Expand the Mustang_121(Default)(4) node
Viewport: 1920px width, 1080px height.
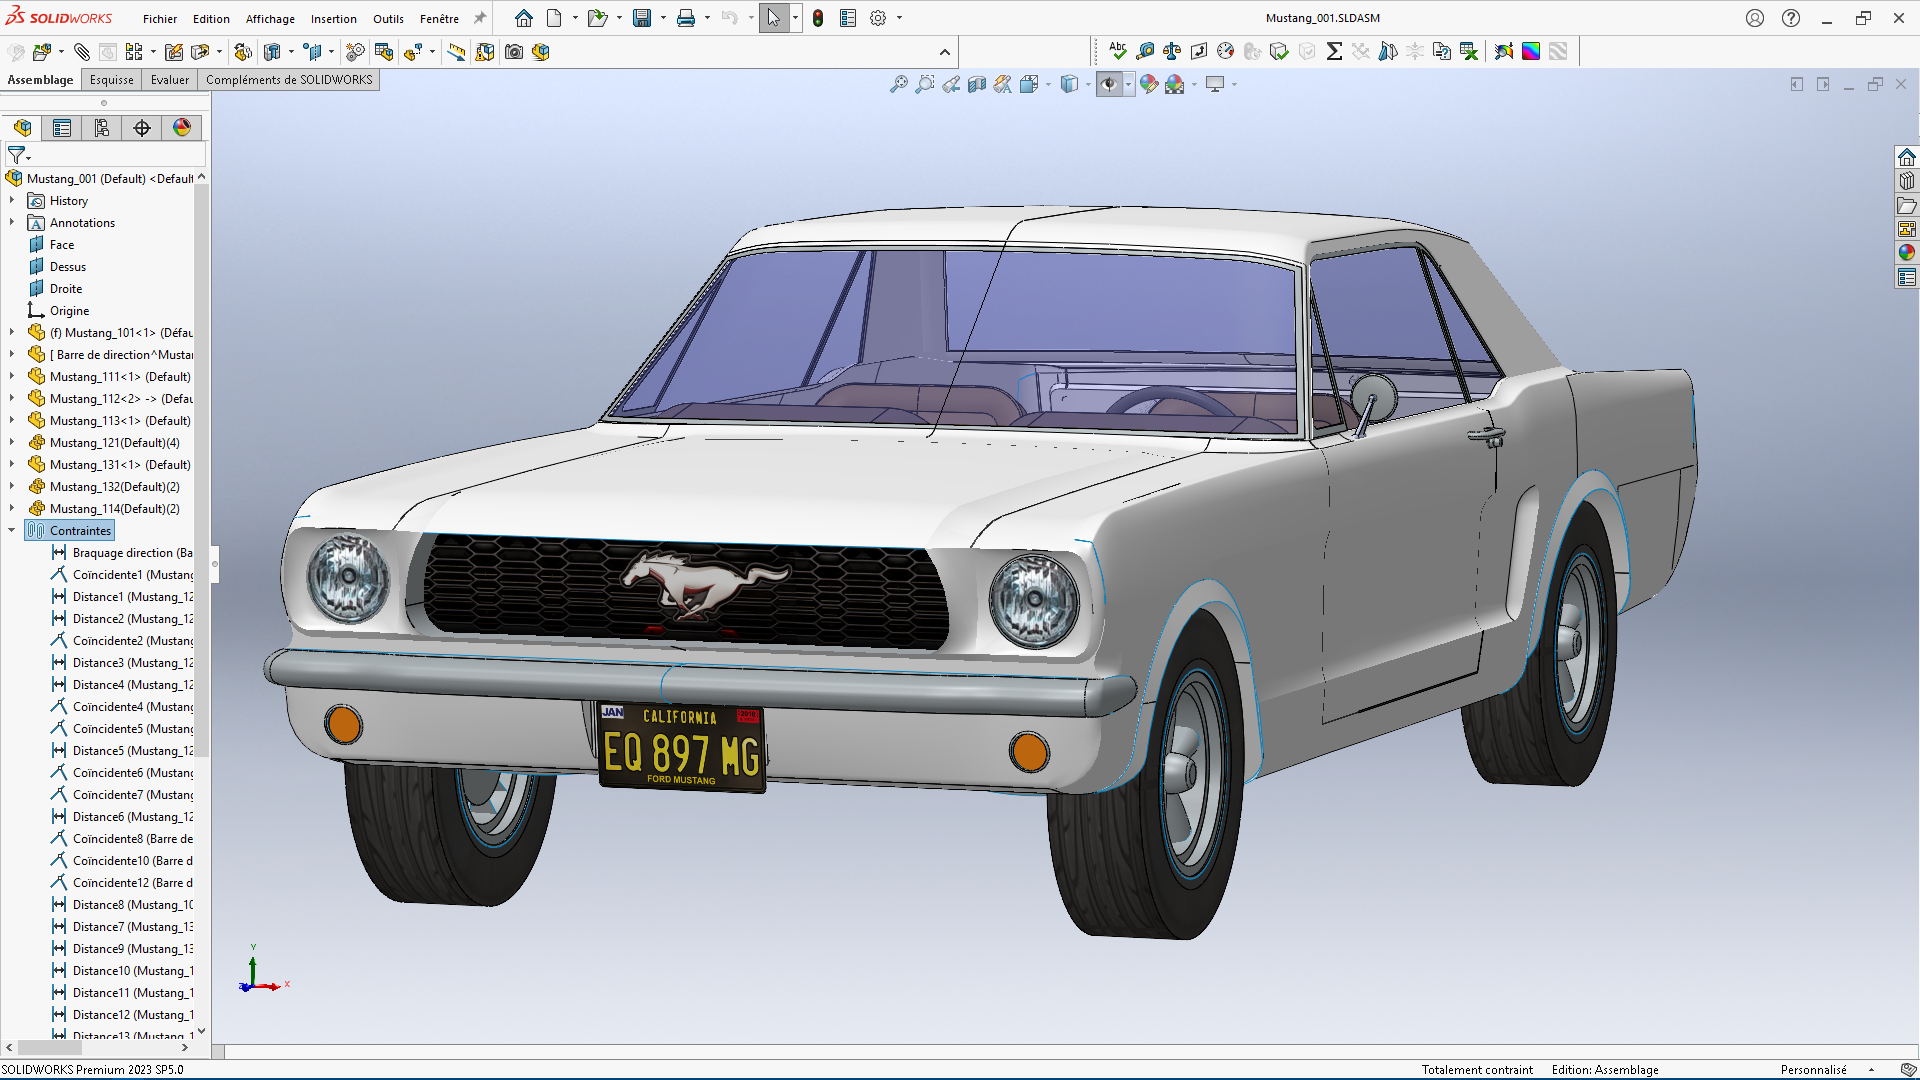(12, 442)
